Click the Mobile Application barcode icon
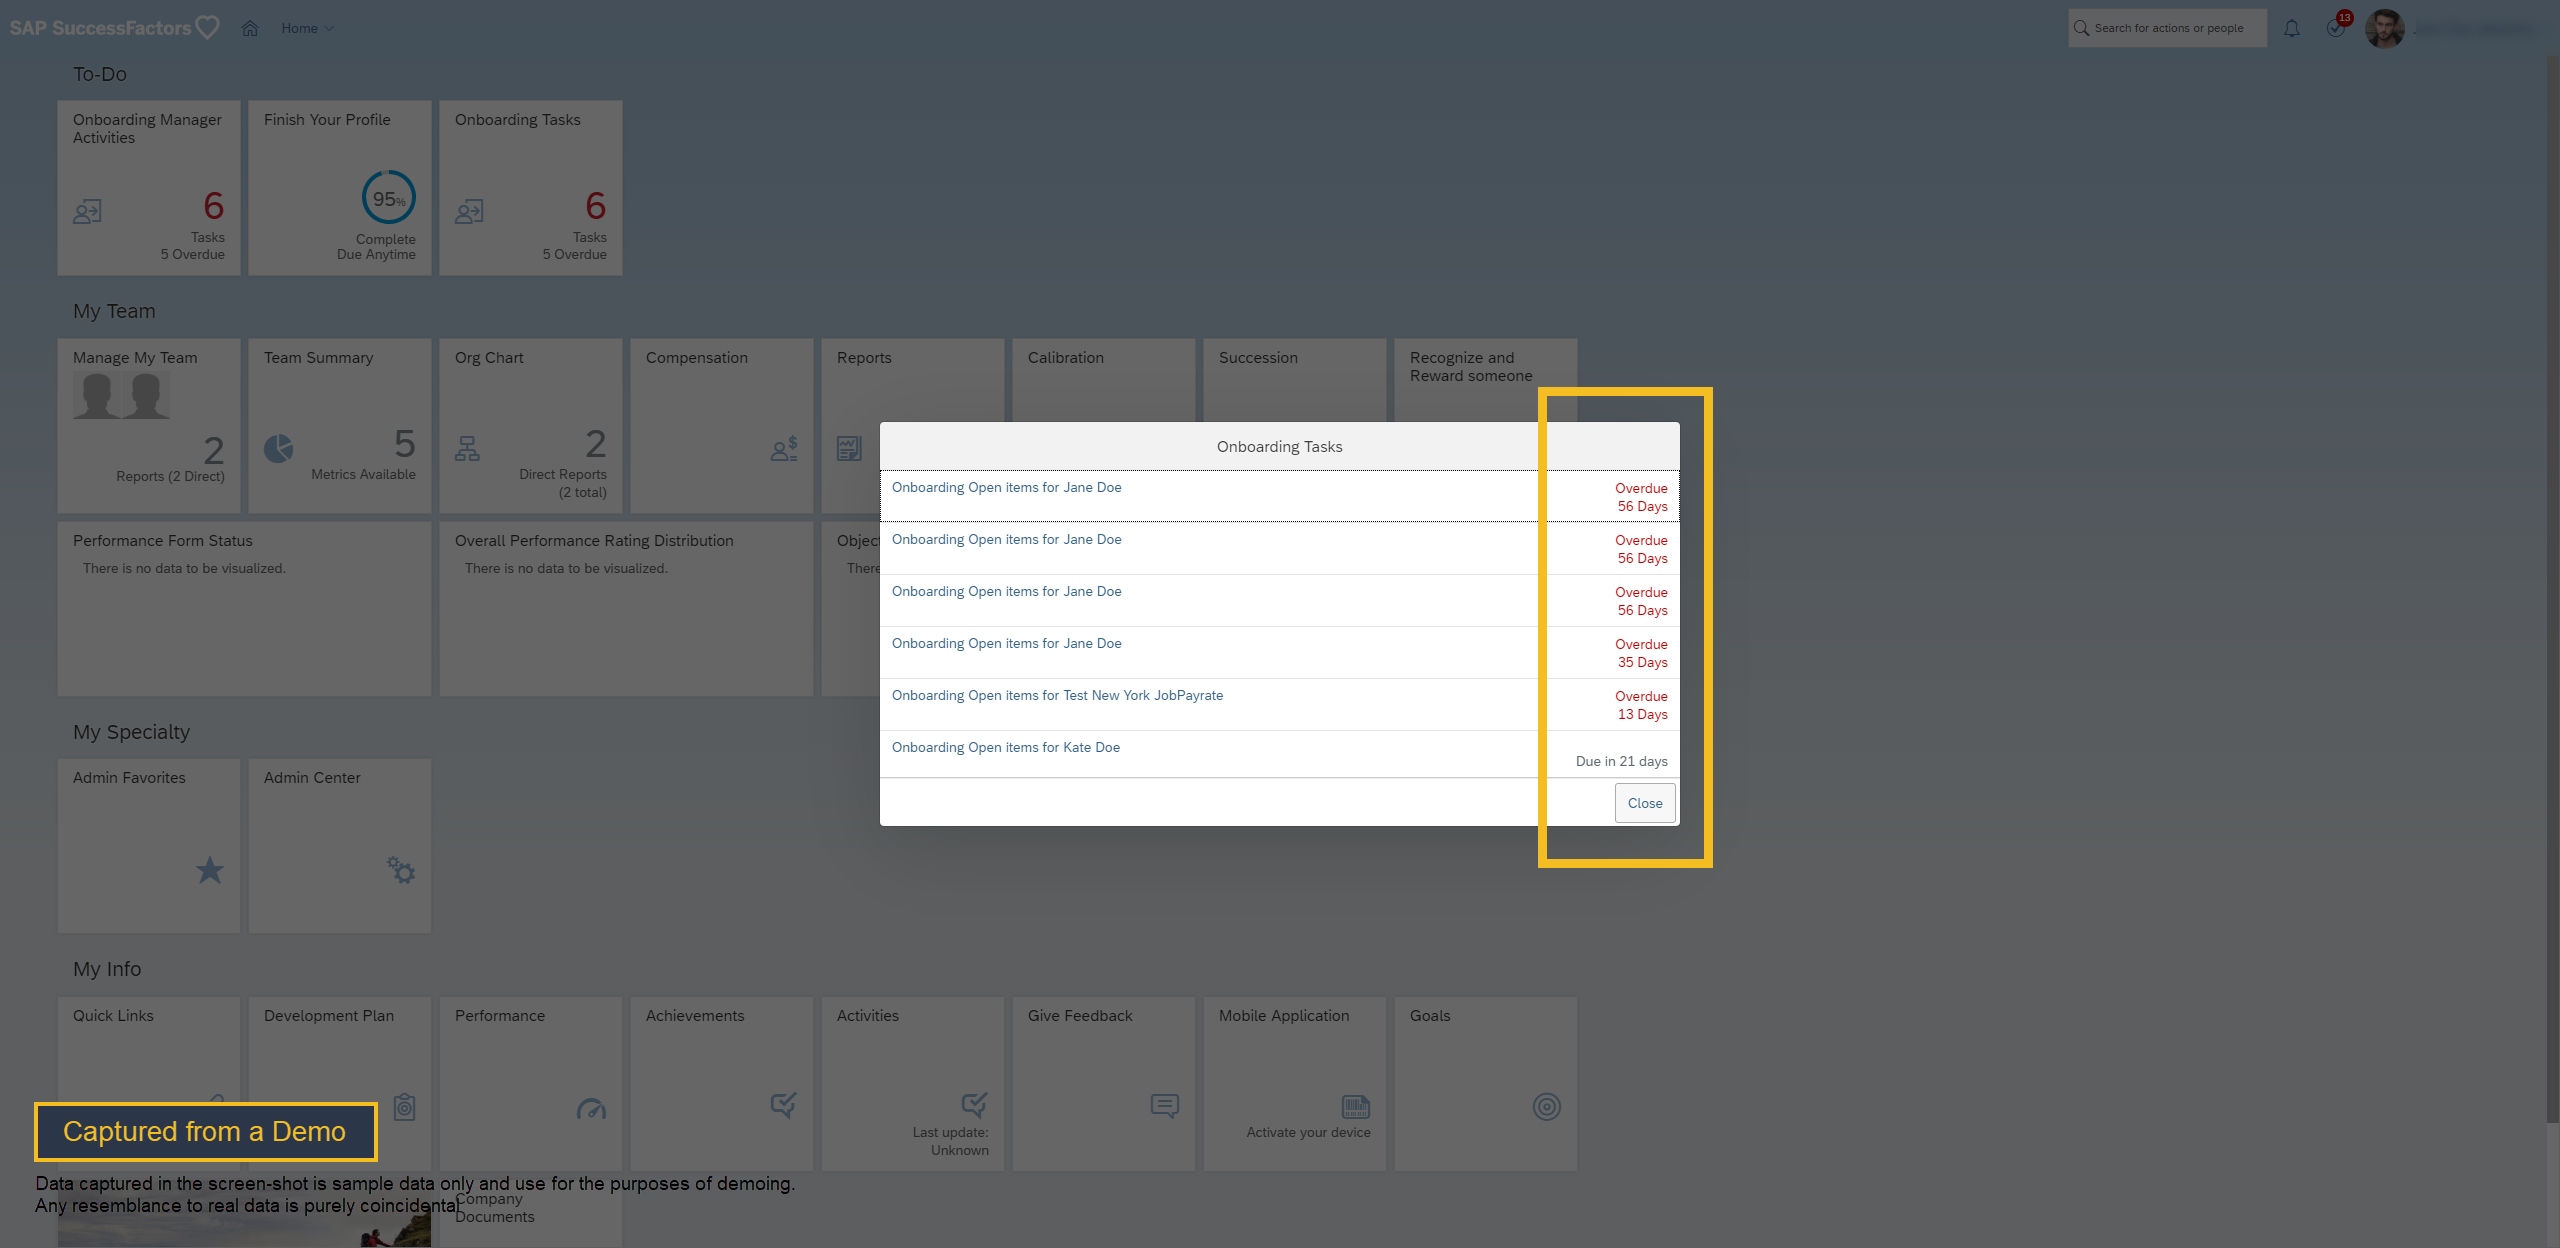This screenshot has width=2560, height=1248. [1356, 1107]
